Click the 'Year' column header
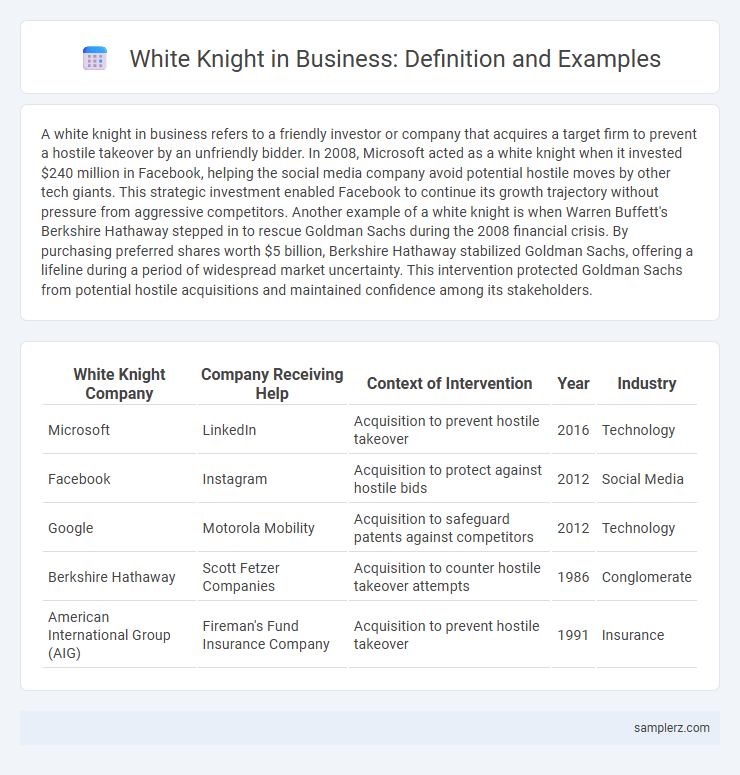The image size is (740, 775). click(x=573, y=384)
